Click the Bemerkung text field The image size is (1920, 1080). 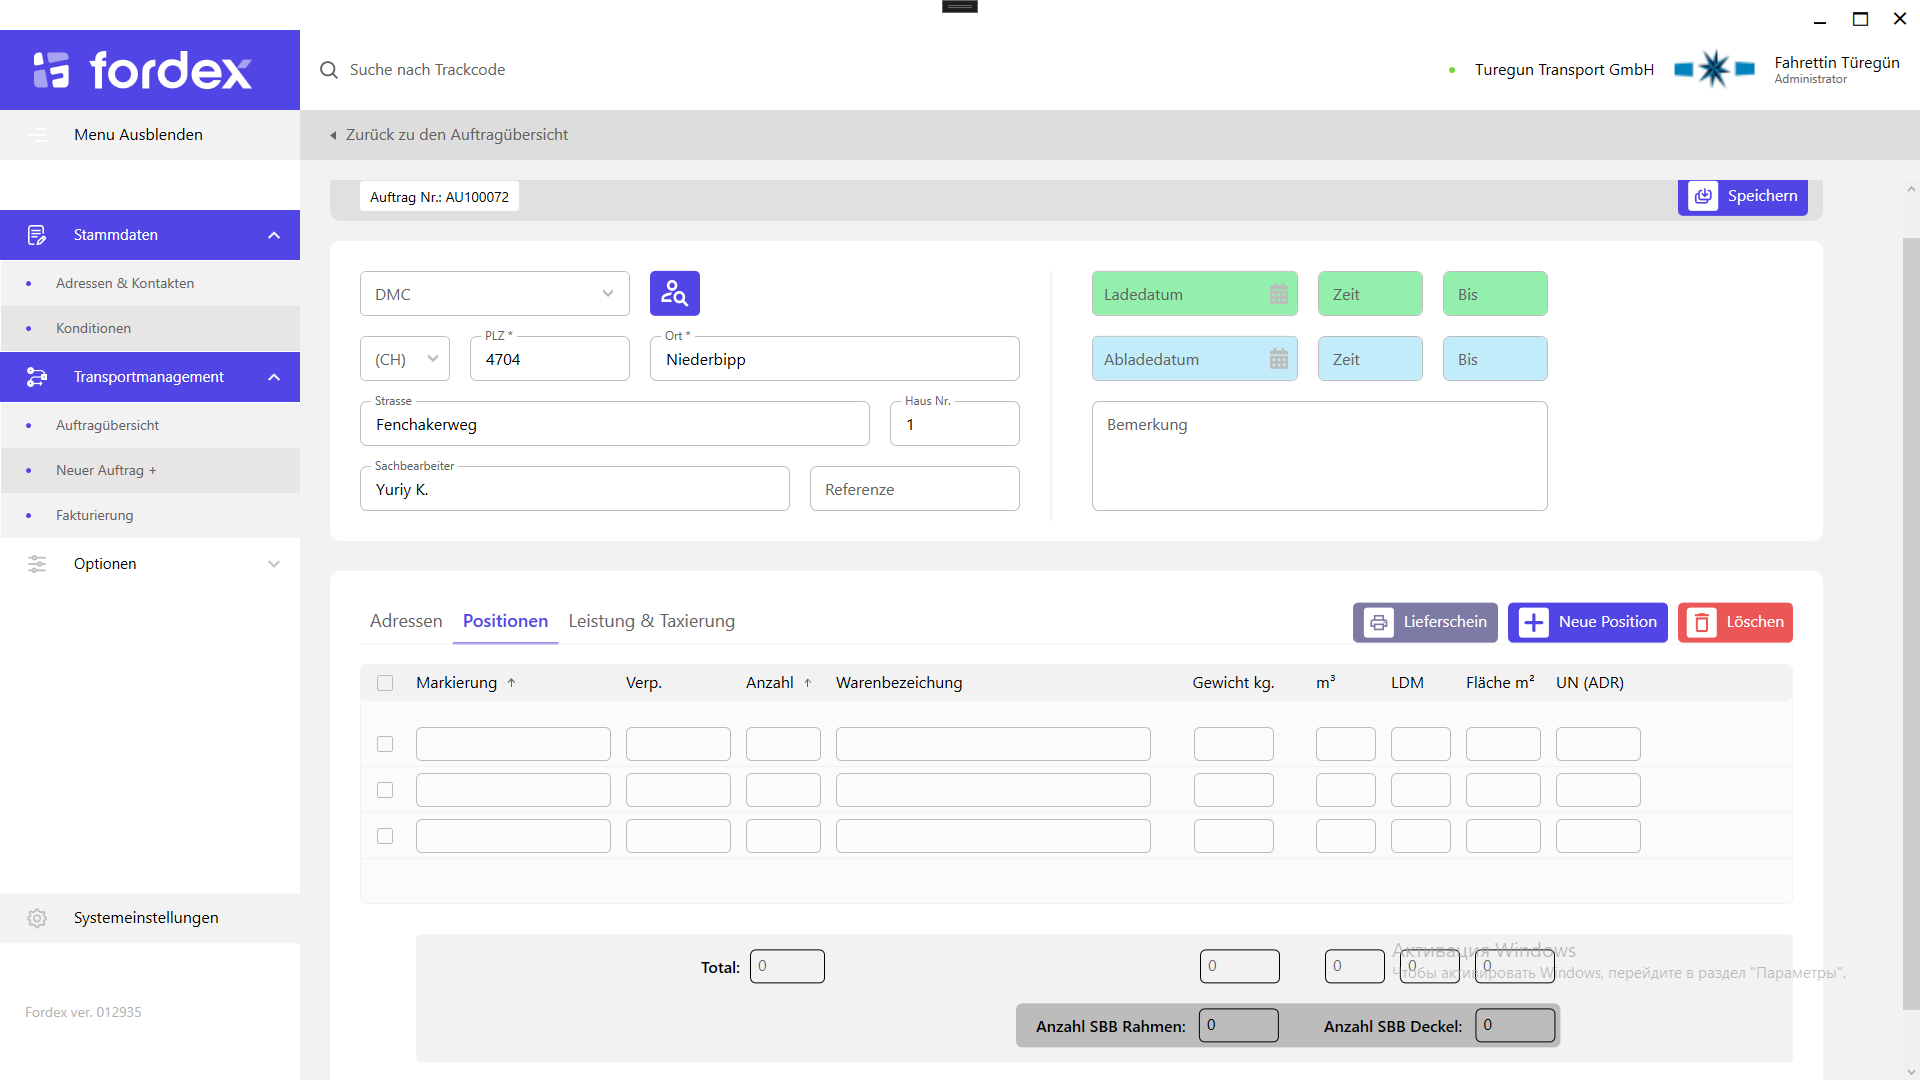1319,456
